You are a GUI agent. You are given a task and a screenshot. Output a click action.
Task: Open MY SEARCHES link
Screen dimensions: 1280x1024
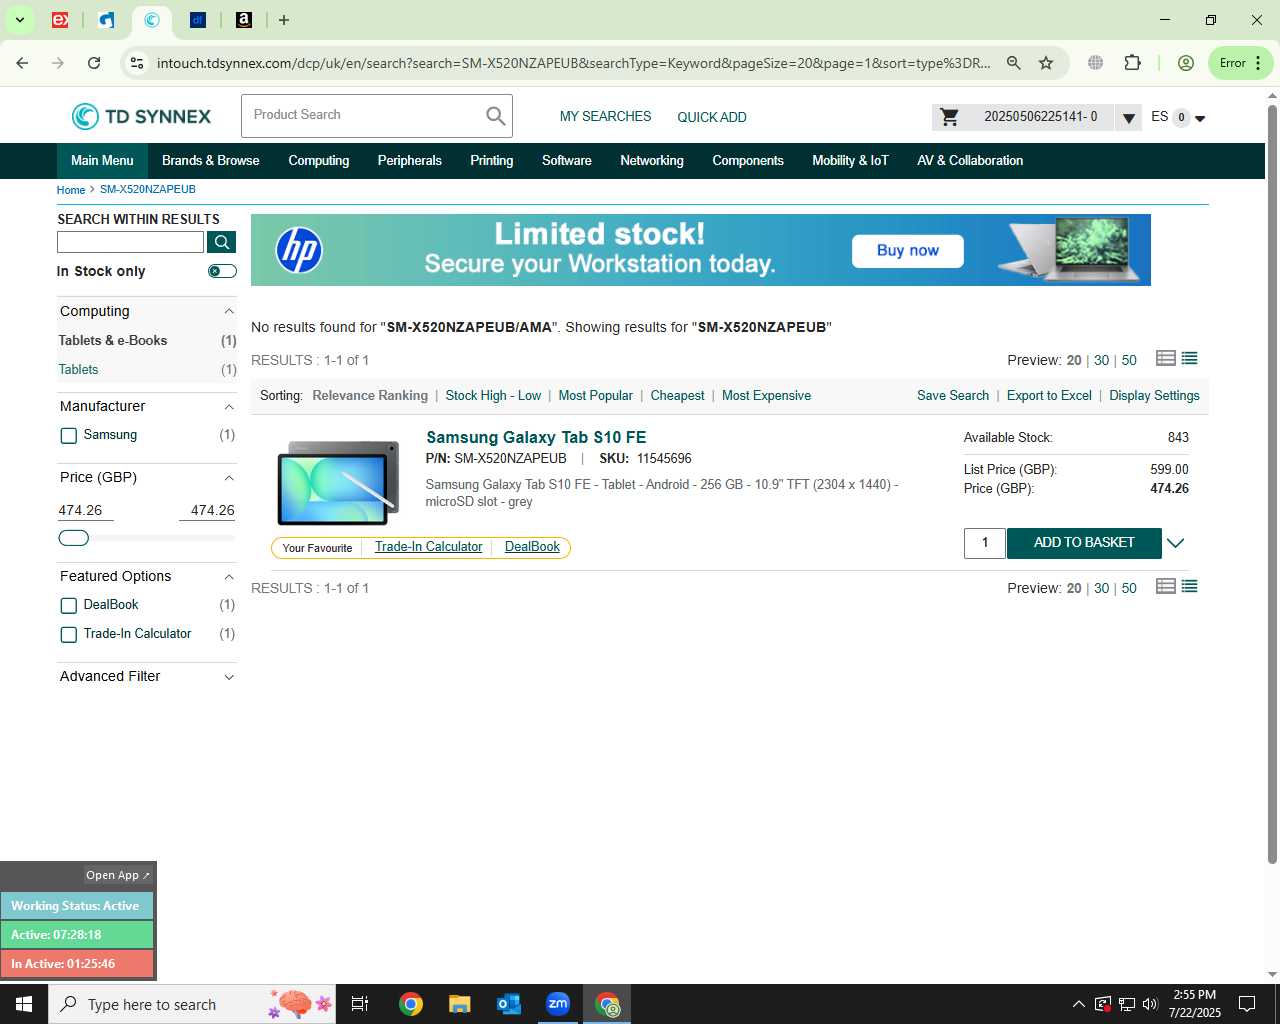click(605, 117)
